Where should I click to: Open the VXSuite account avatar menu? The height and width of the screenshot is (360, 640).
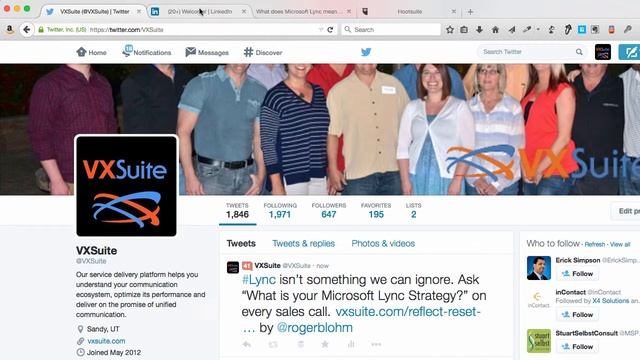pos(603,52)
